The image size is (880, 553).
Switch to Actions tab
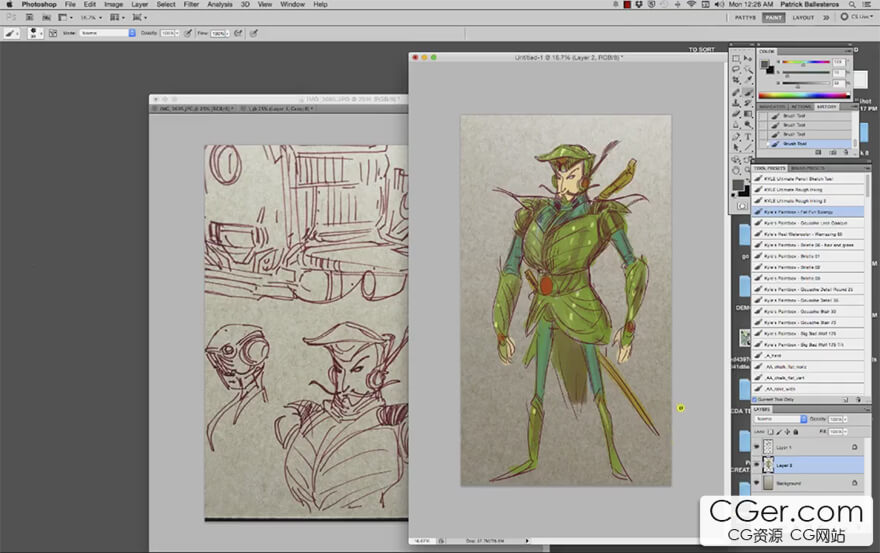pyautogui.click(x=801, y=107)
